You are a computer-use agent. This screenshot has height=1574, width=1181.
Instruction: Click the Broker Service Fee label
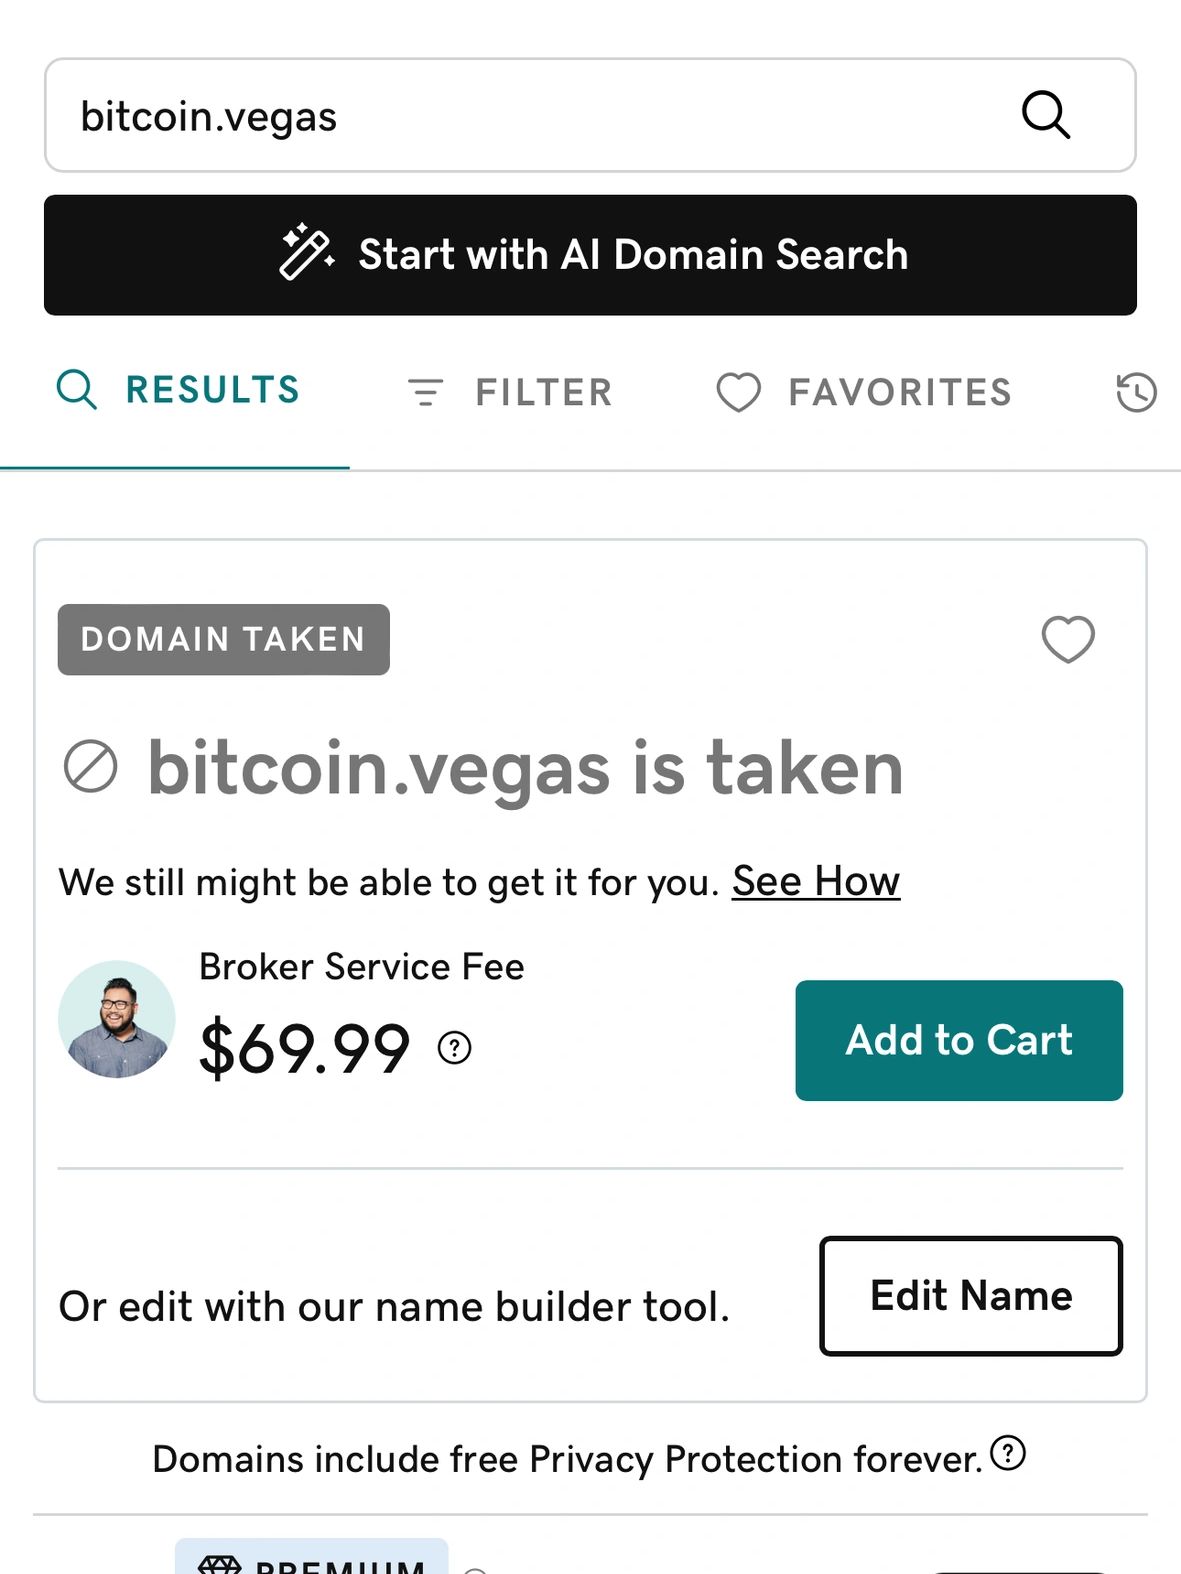click(x=362, y=967)
